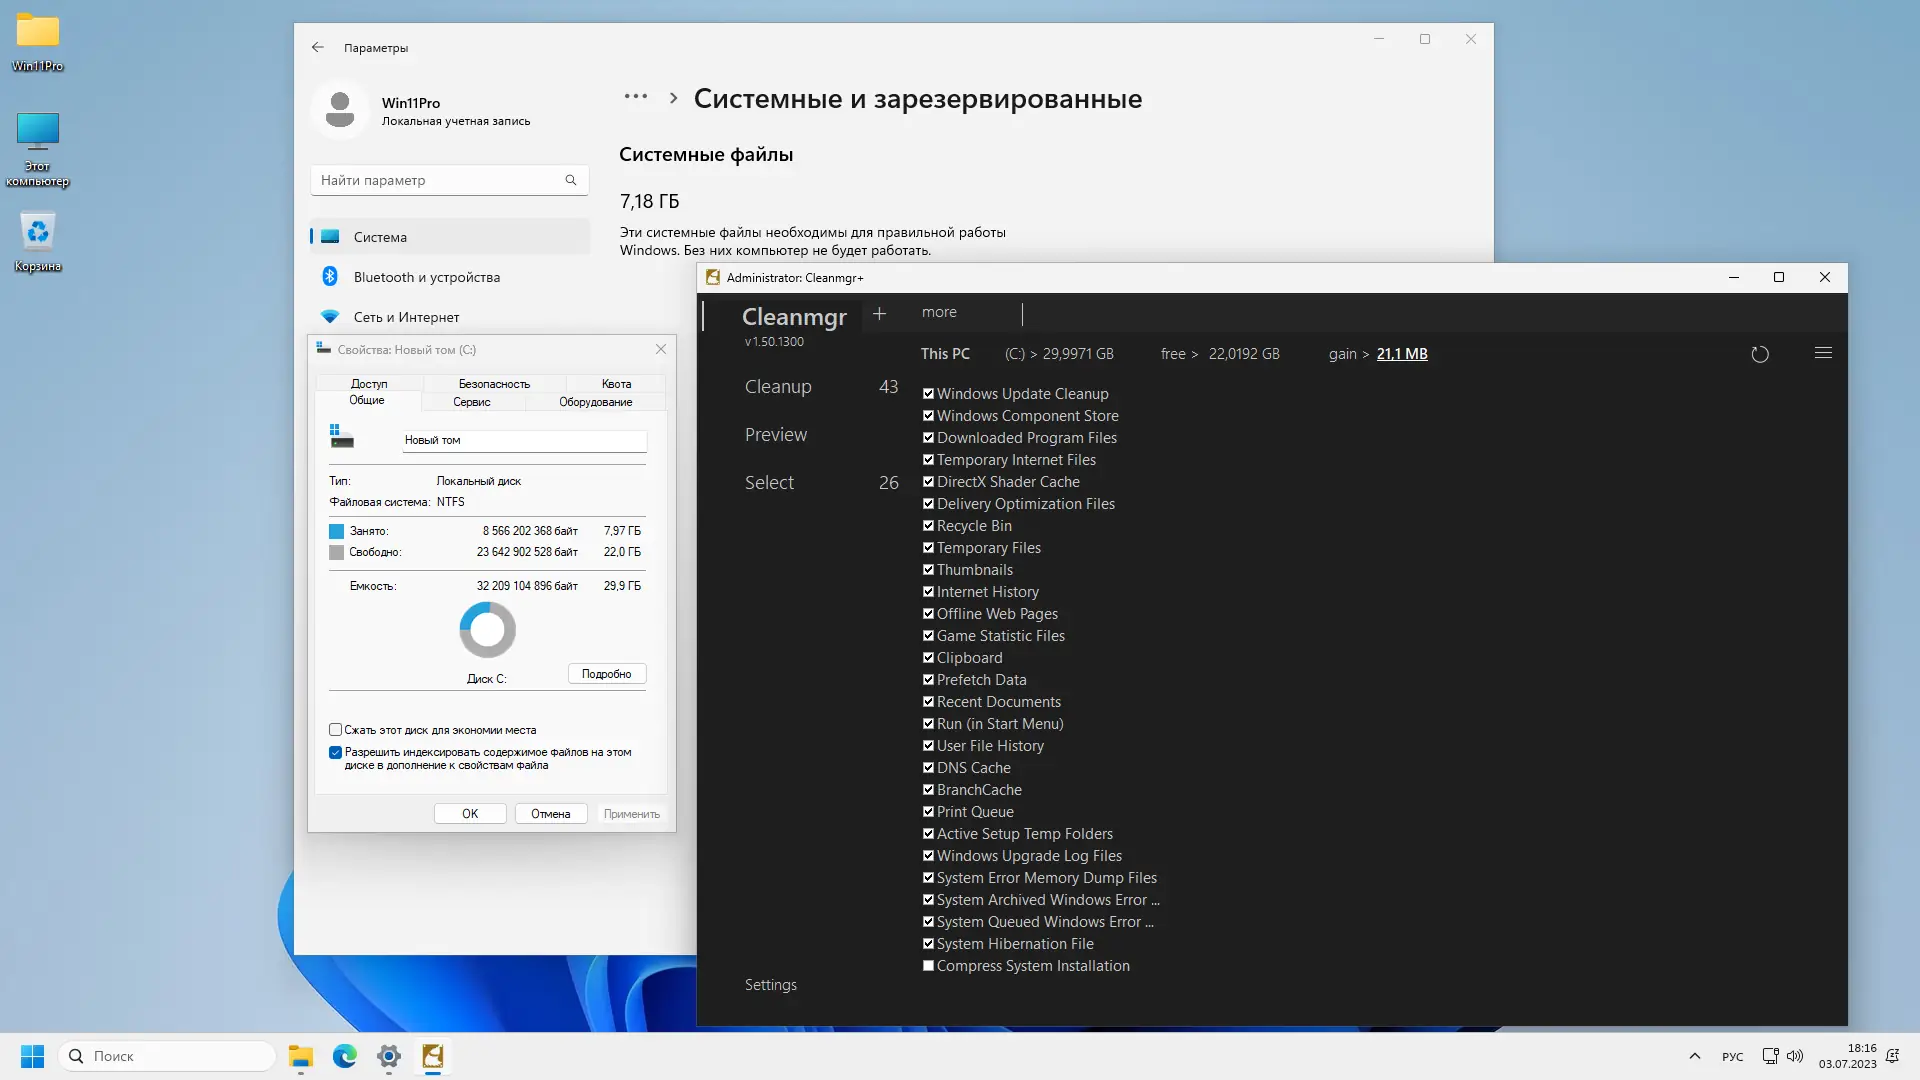Screen dimensions: 1920x1080
Task: Select Этот компьютер desktop icon
Action: coord(38,149)
